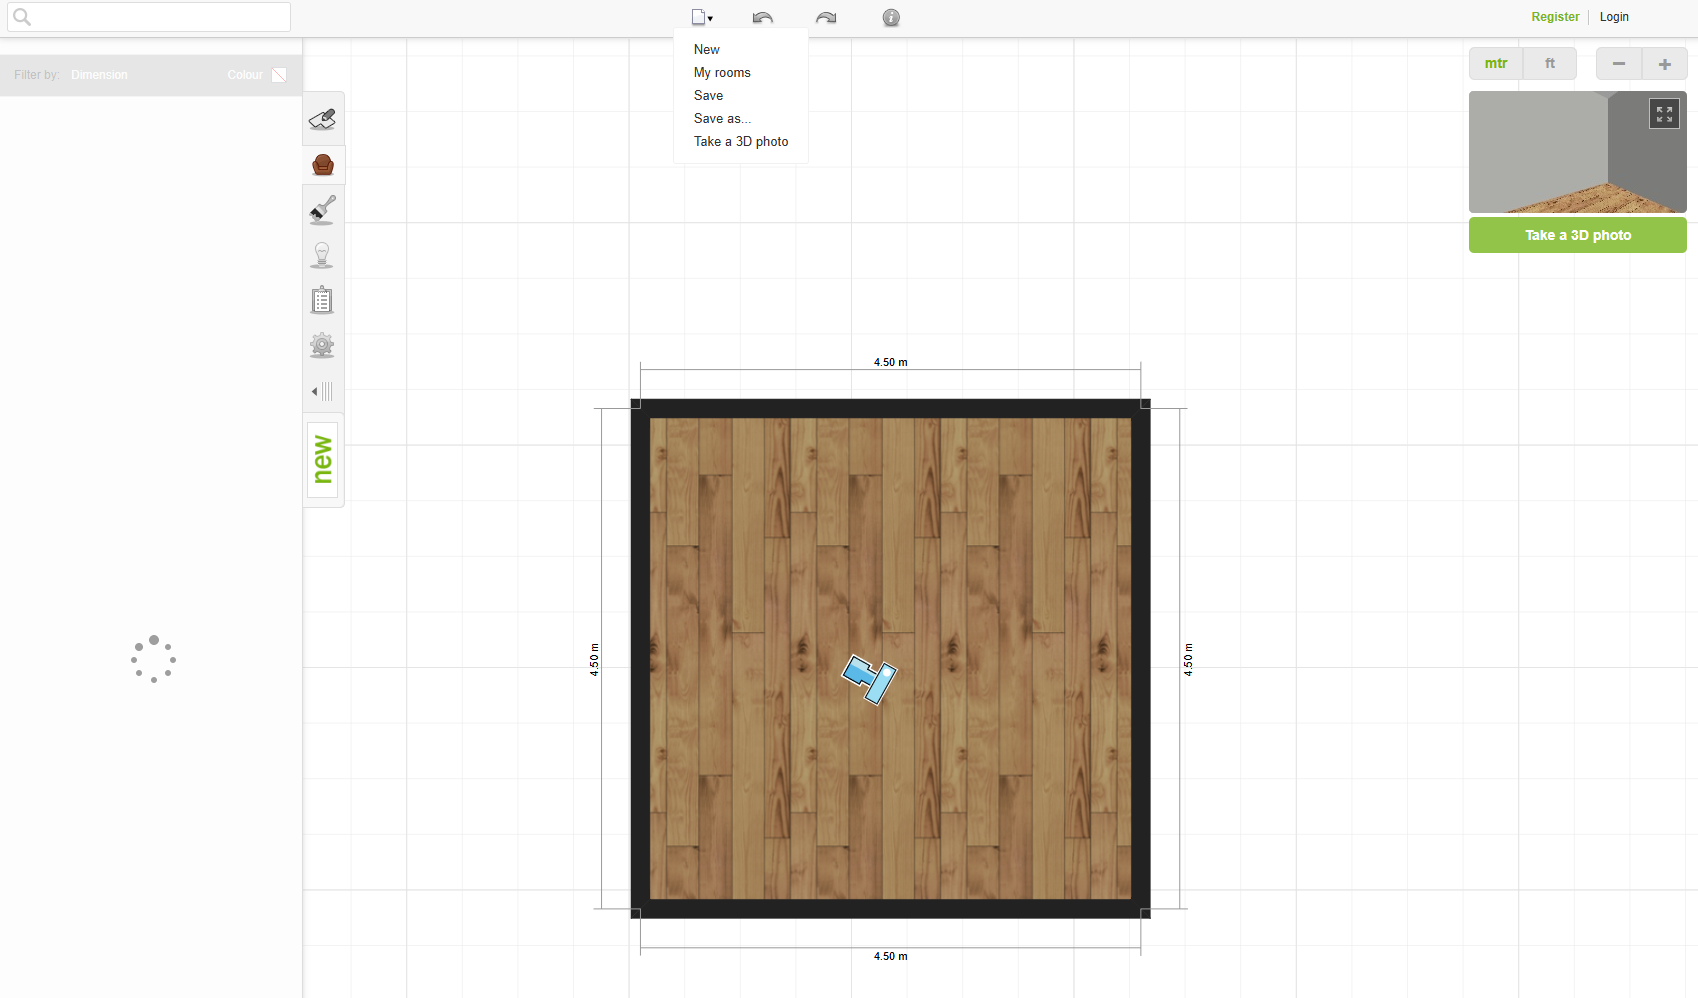Choose 'Take a 3D photo' menu entry
The image size is (1698, 998).
point(741,141)
